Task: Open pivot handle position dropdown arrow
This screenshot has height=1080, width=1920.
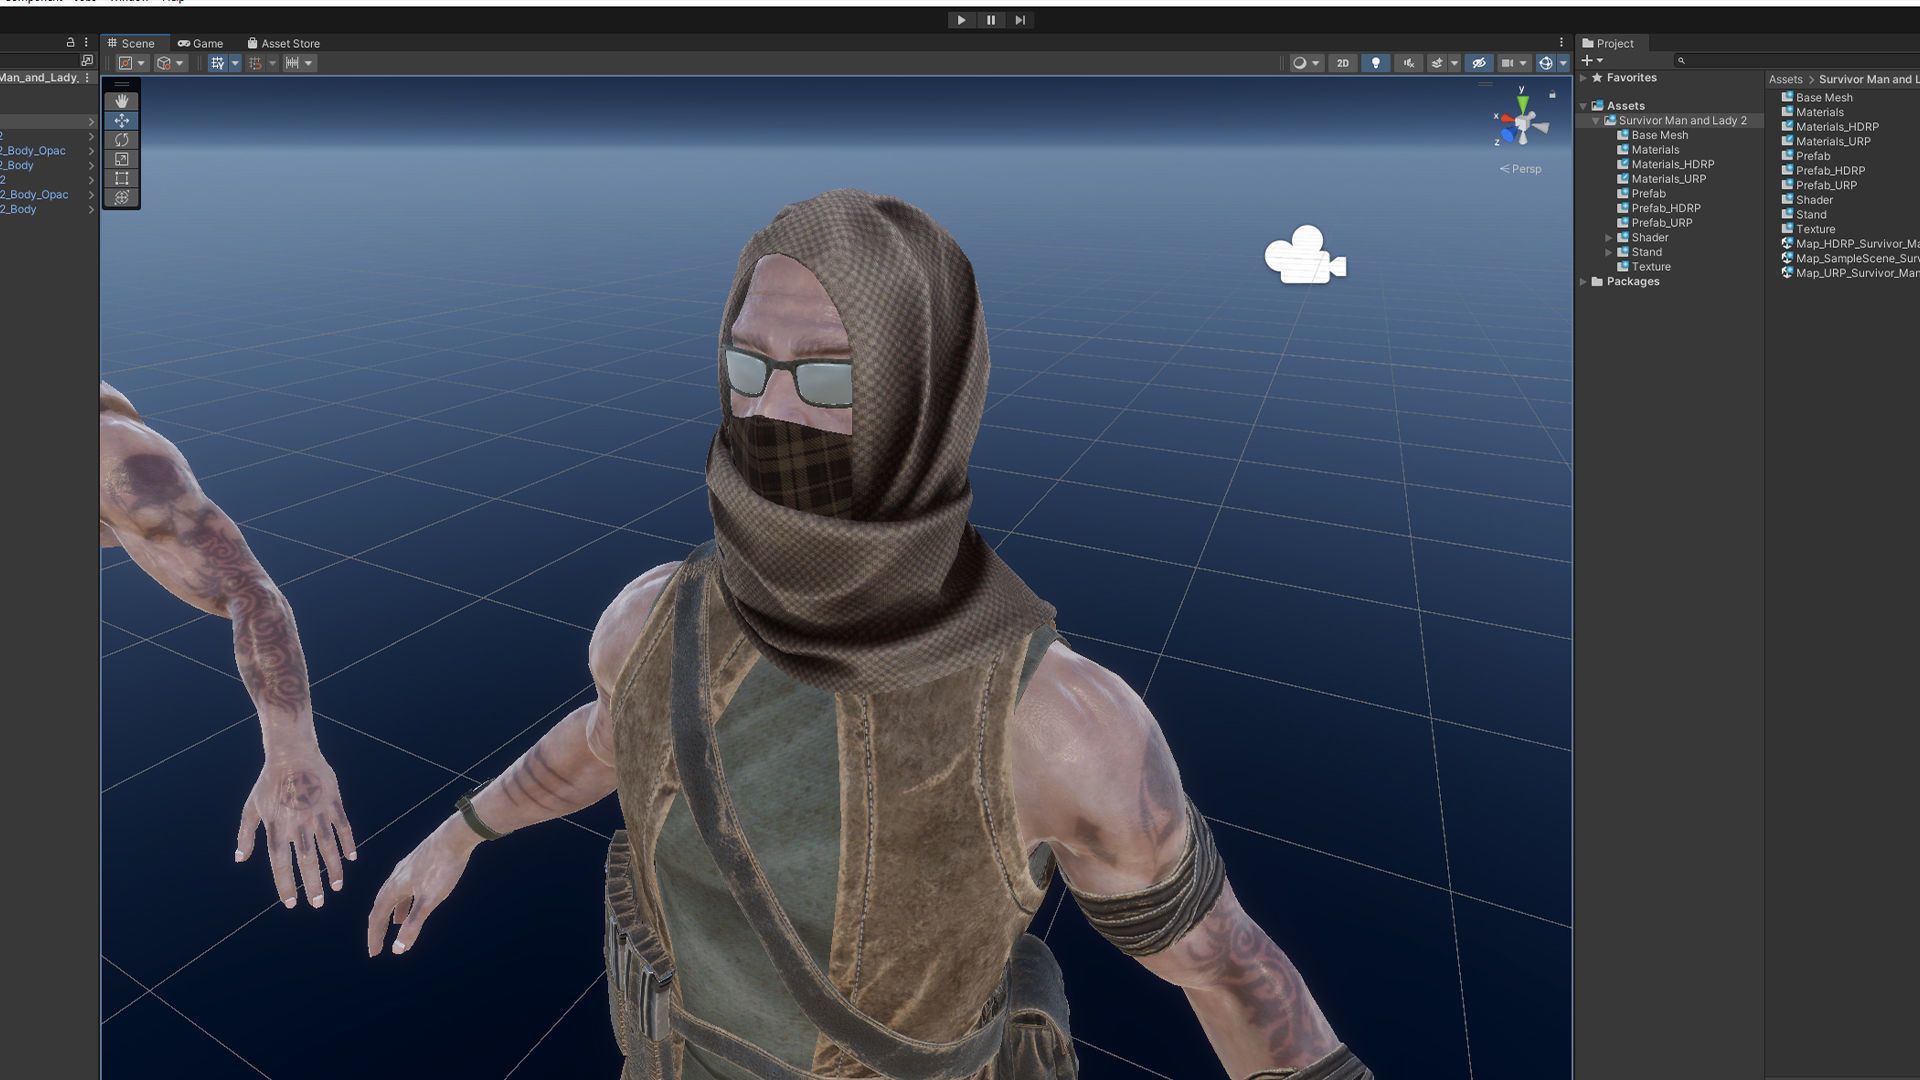Action: pos(141,63)
